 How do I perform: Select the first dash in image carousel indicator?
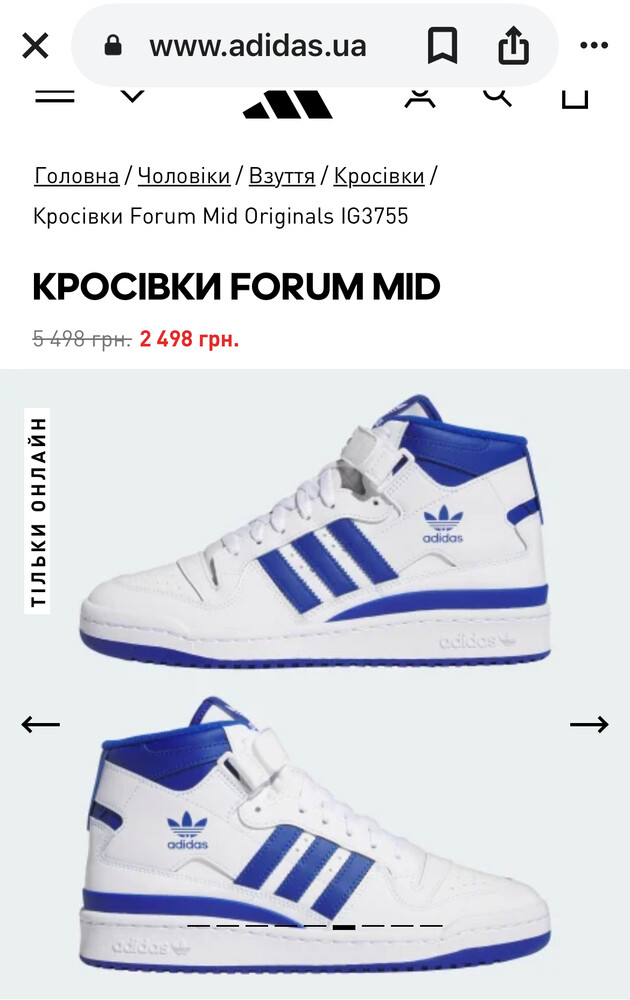click(198, 926)
